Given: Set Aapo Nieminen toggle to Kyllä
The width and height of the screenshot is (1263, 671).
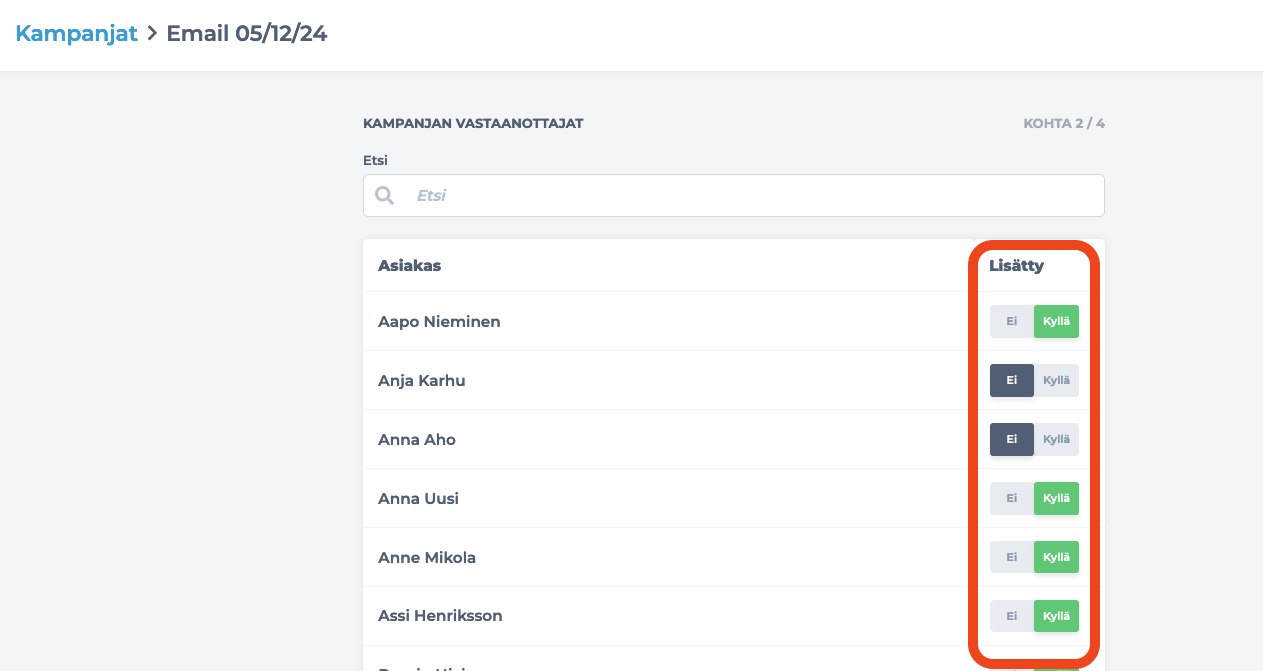Looking at the screenshot, I should point(1056,322).
